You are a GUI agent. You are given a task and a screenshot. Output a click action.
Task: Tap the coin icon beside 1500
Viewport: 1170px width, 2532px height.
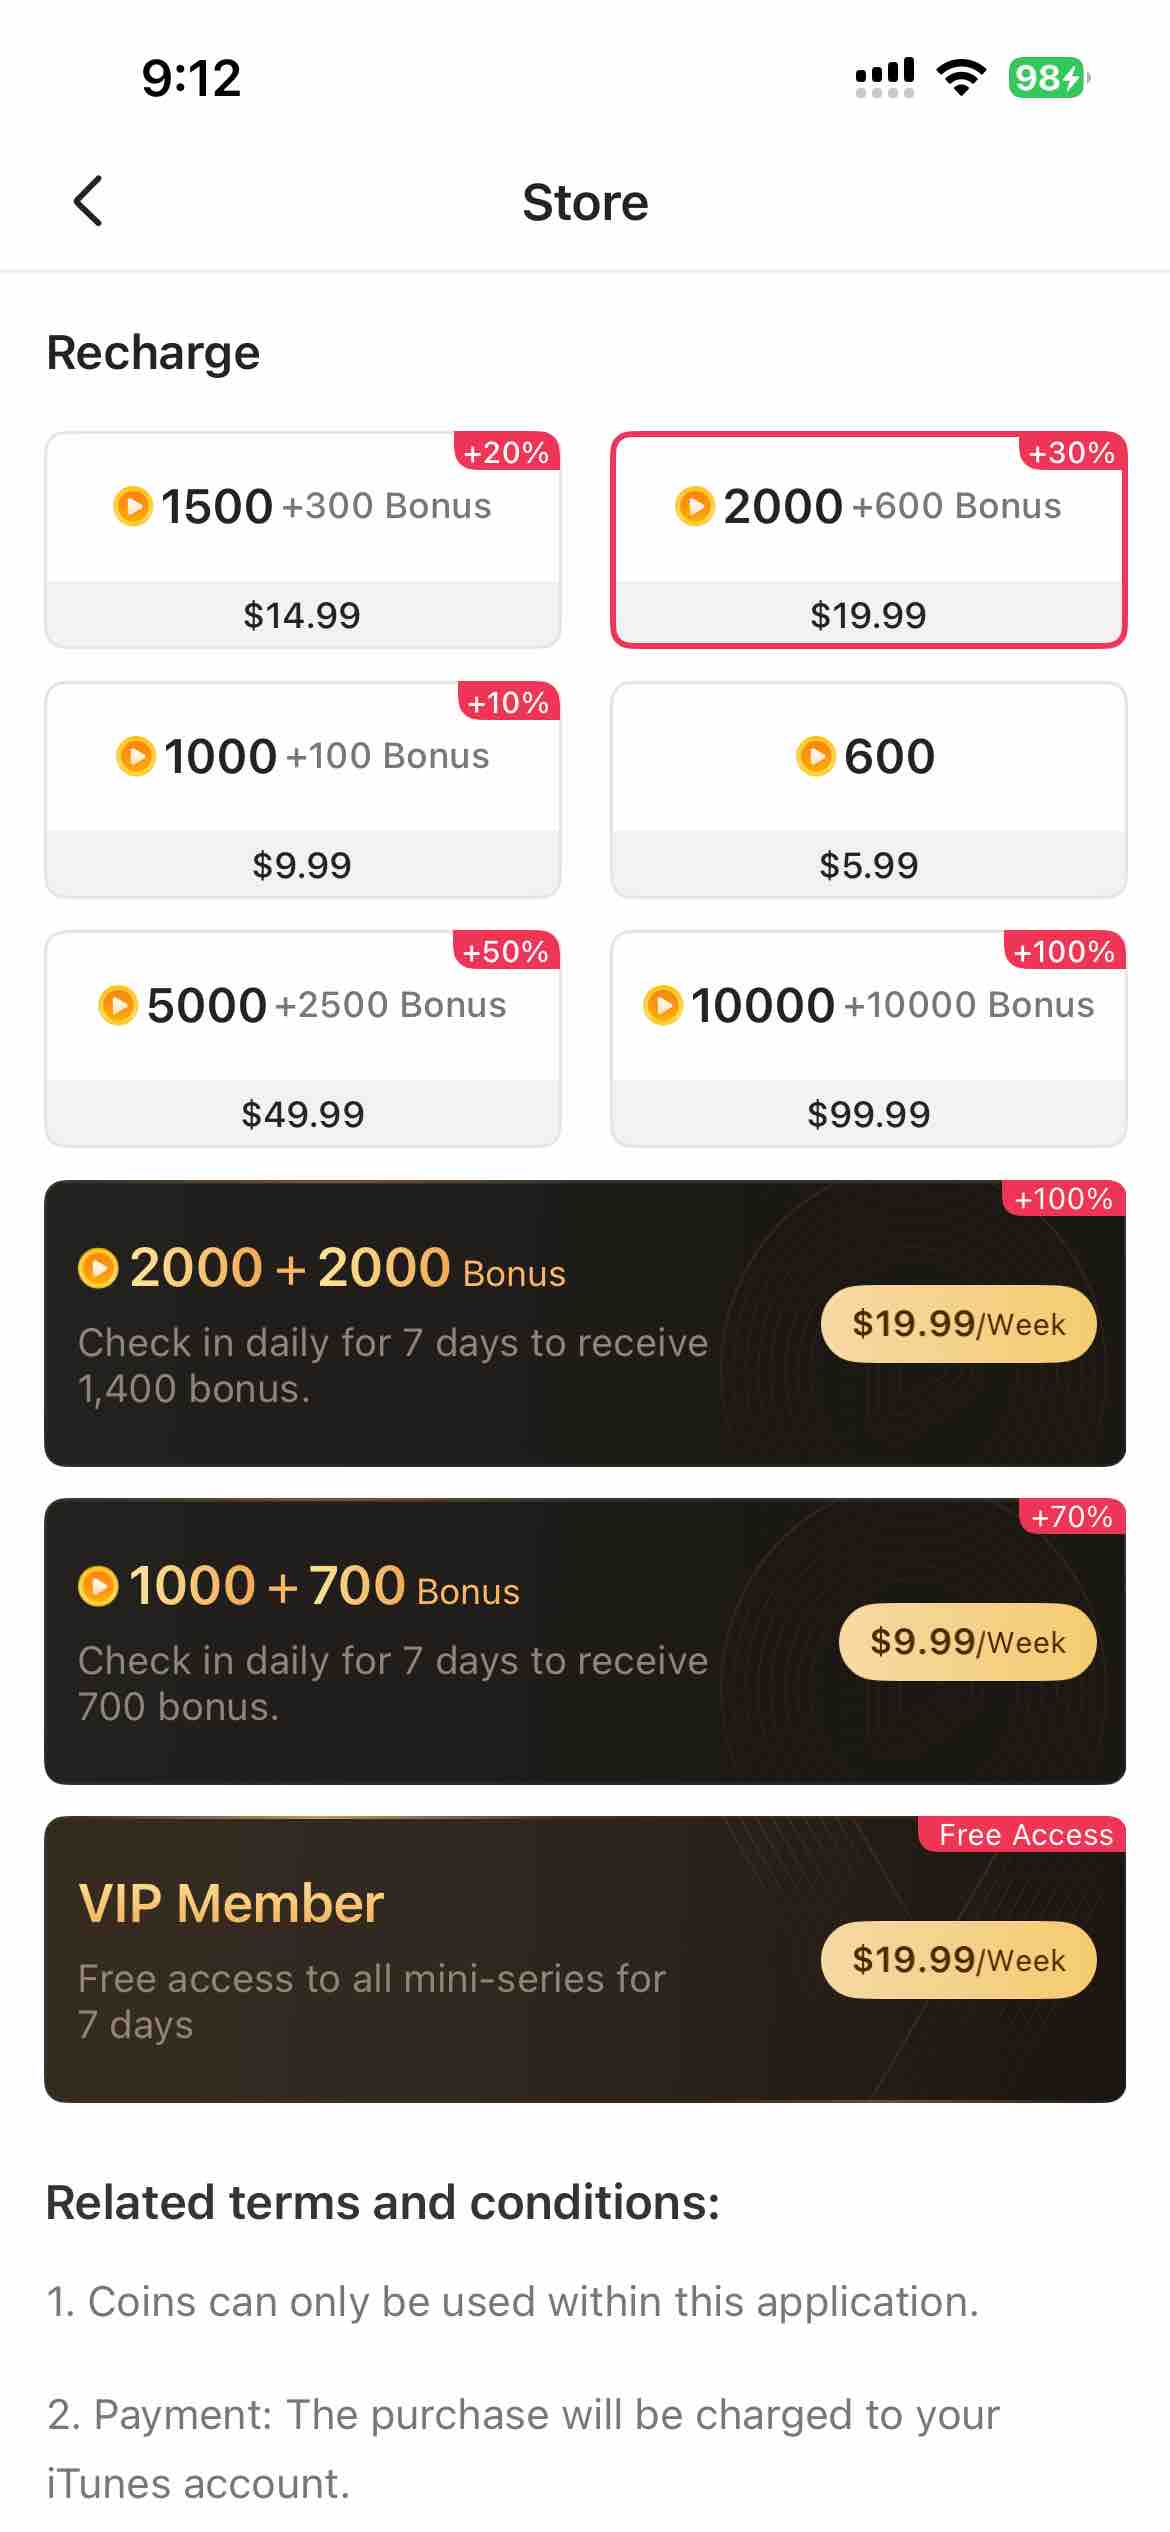(132, 506)
